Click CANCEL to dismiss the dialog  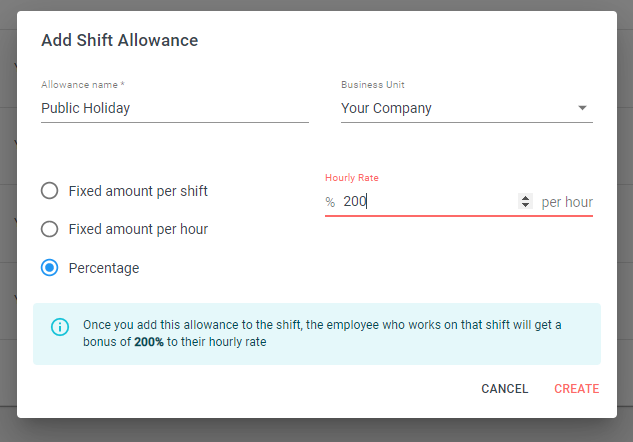tap(505, 389)
